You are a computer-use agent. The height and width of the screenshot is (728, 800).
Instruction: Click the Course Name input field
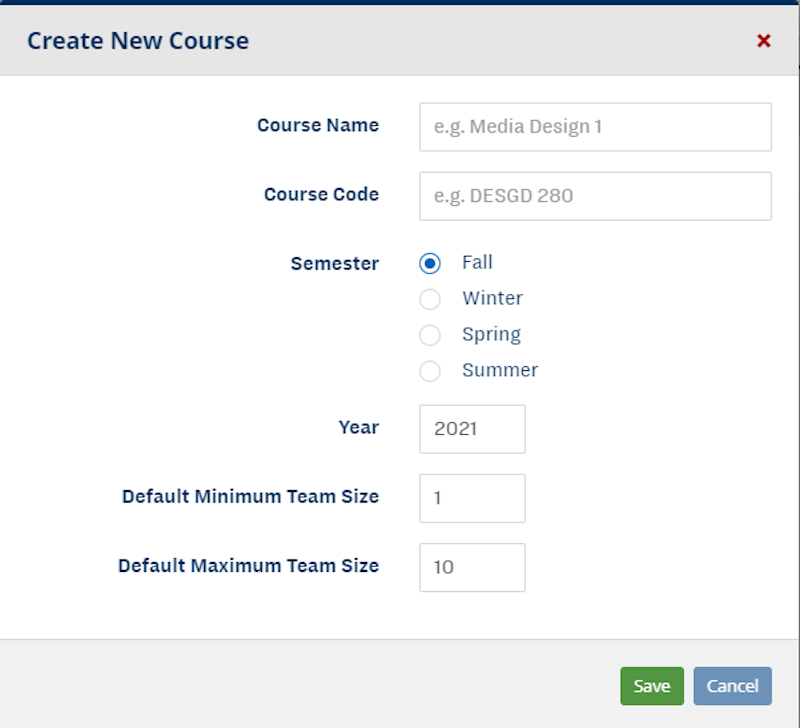(x=595, y=127)
